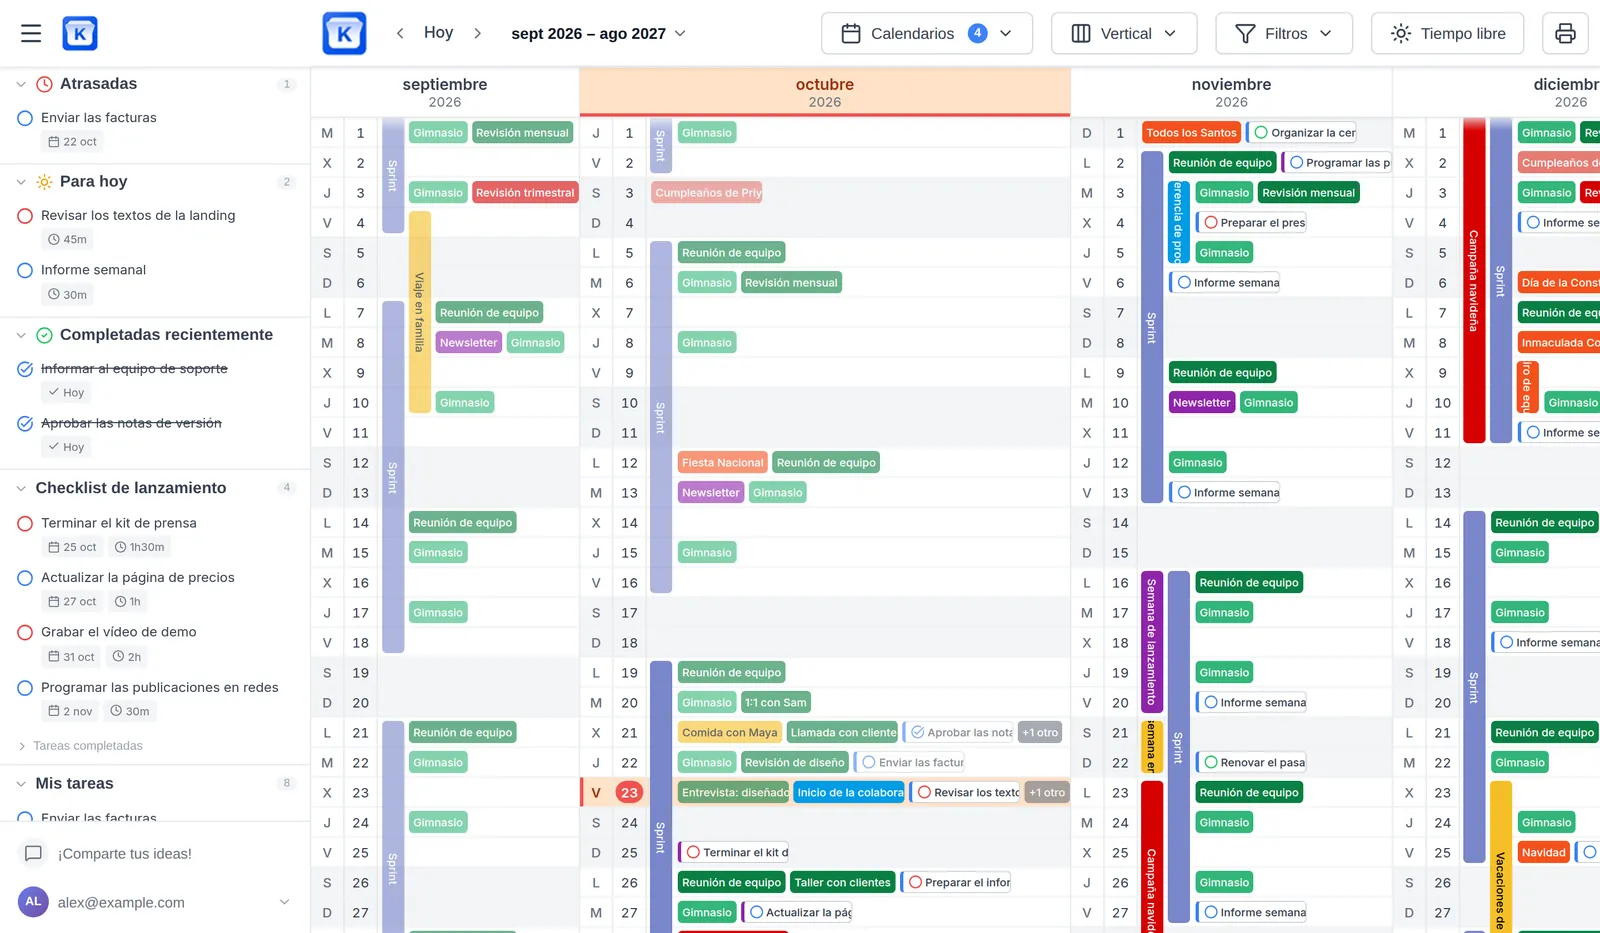This screenshot has width=1600, height=933.
Task: Select the noviembre 2026 month header
Action: (x=1231, y=92)
